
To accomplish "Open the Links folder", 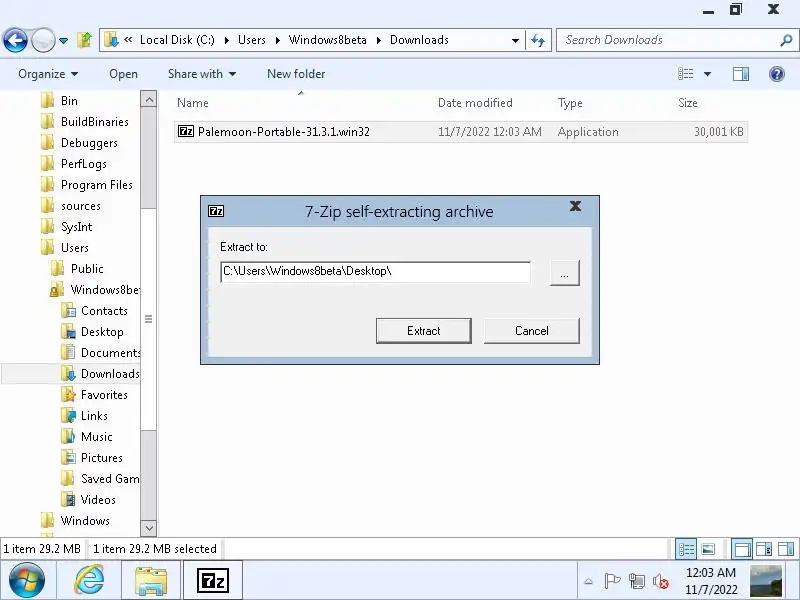I will [94, 415].
